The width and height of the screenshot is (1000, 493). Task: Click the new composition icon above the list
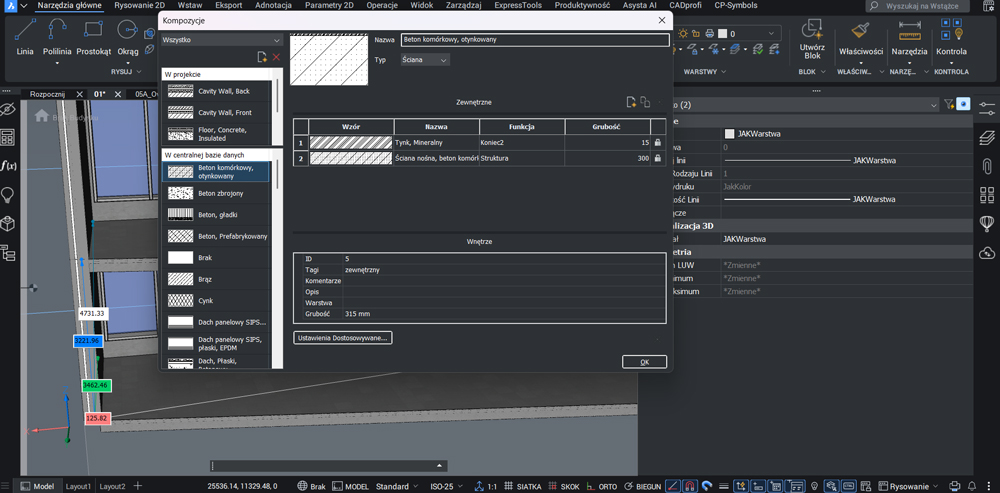coord(261,57)
